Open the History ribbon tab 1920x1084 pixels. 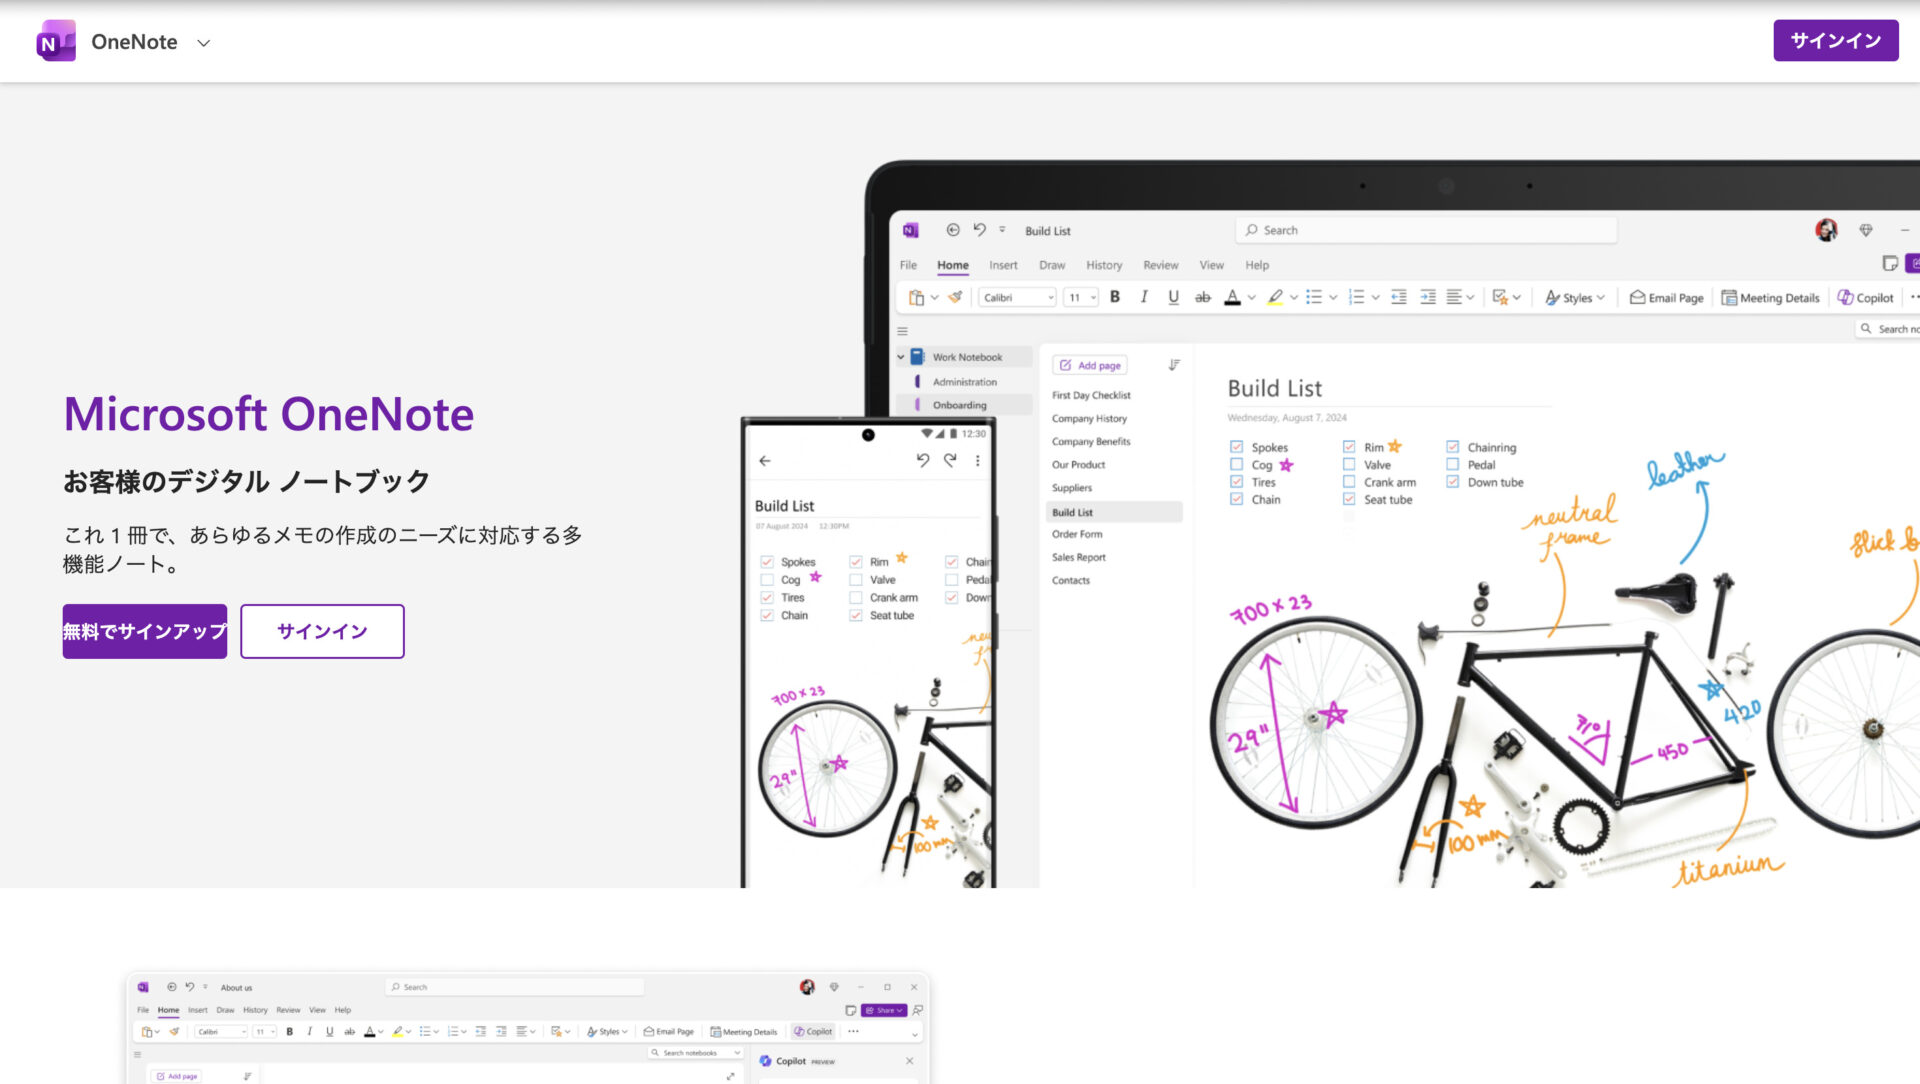tap(1104, 265)
